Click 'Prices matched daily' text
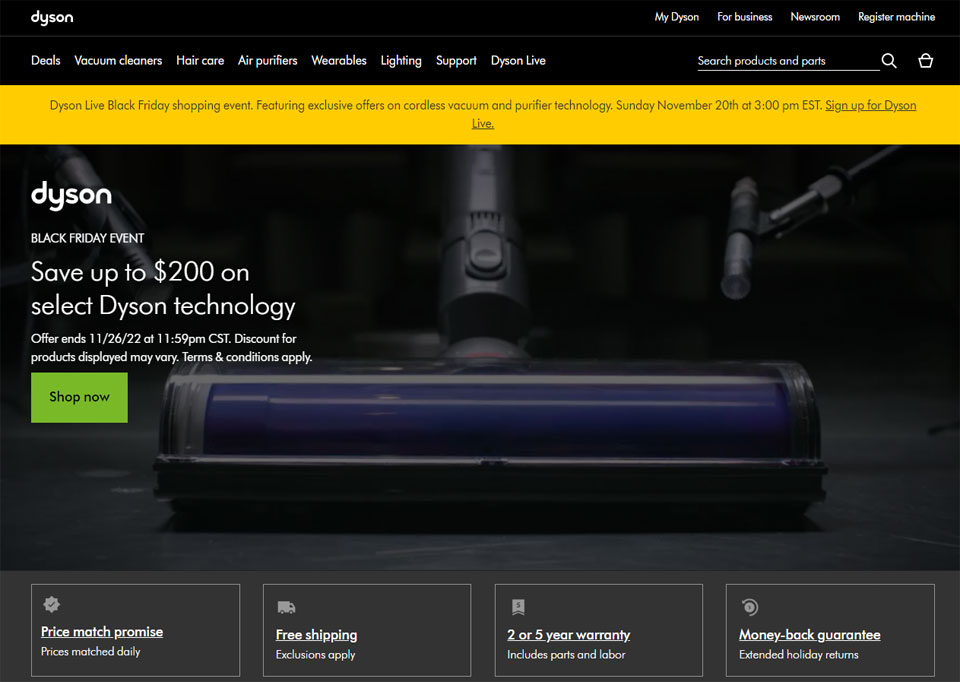Image resolution: width=960 pixels, height=682 pixels. [x=91, y=652]
